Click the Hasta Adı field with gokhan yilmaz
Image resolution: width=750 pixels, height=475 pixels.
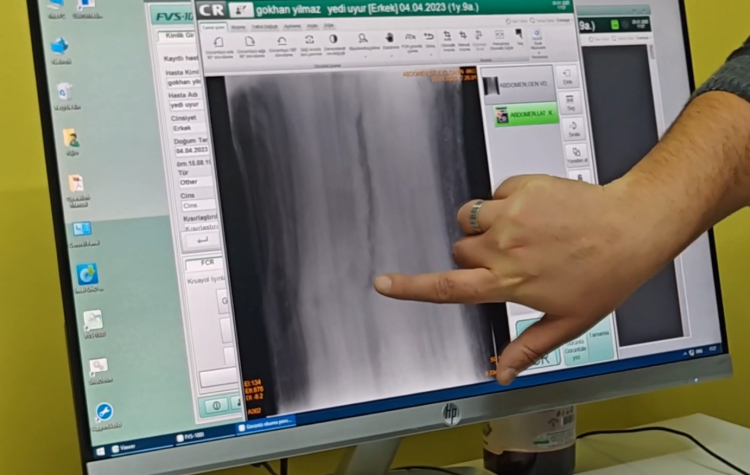click(186, 82)
